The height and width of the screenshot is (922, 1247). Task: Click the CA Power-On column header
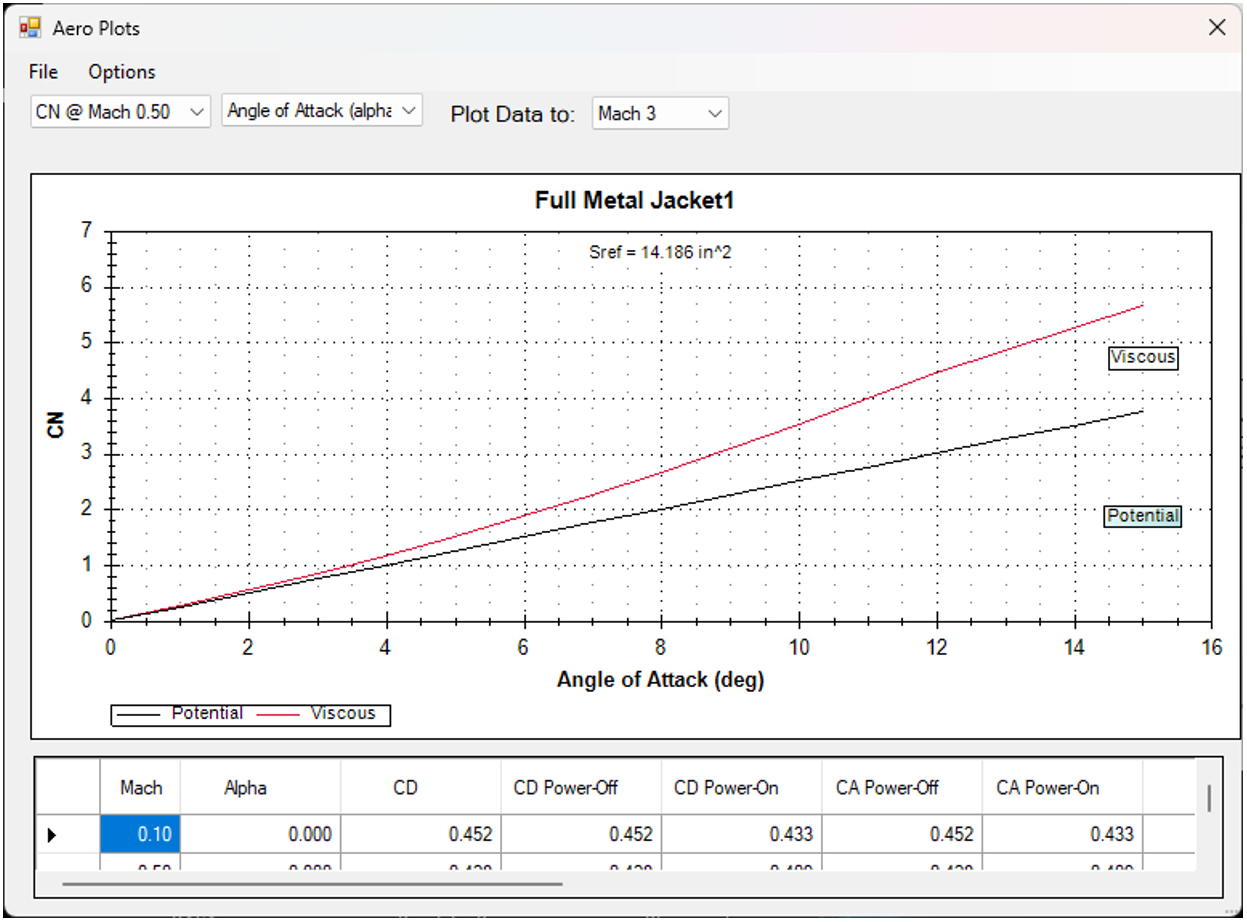pos(1048,788)
